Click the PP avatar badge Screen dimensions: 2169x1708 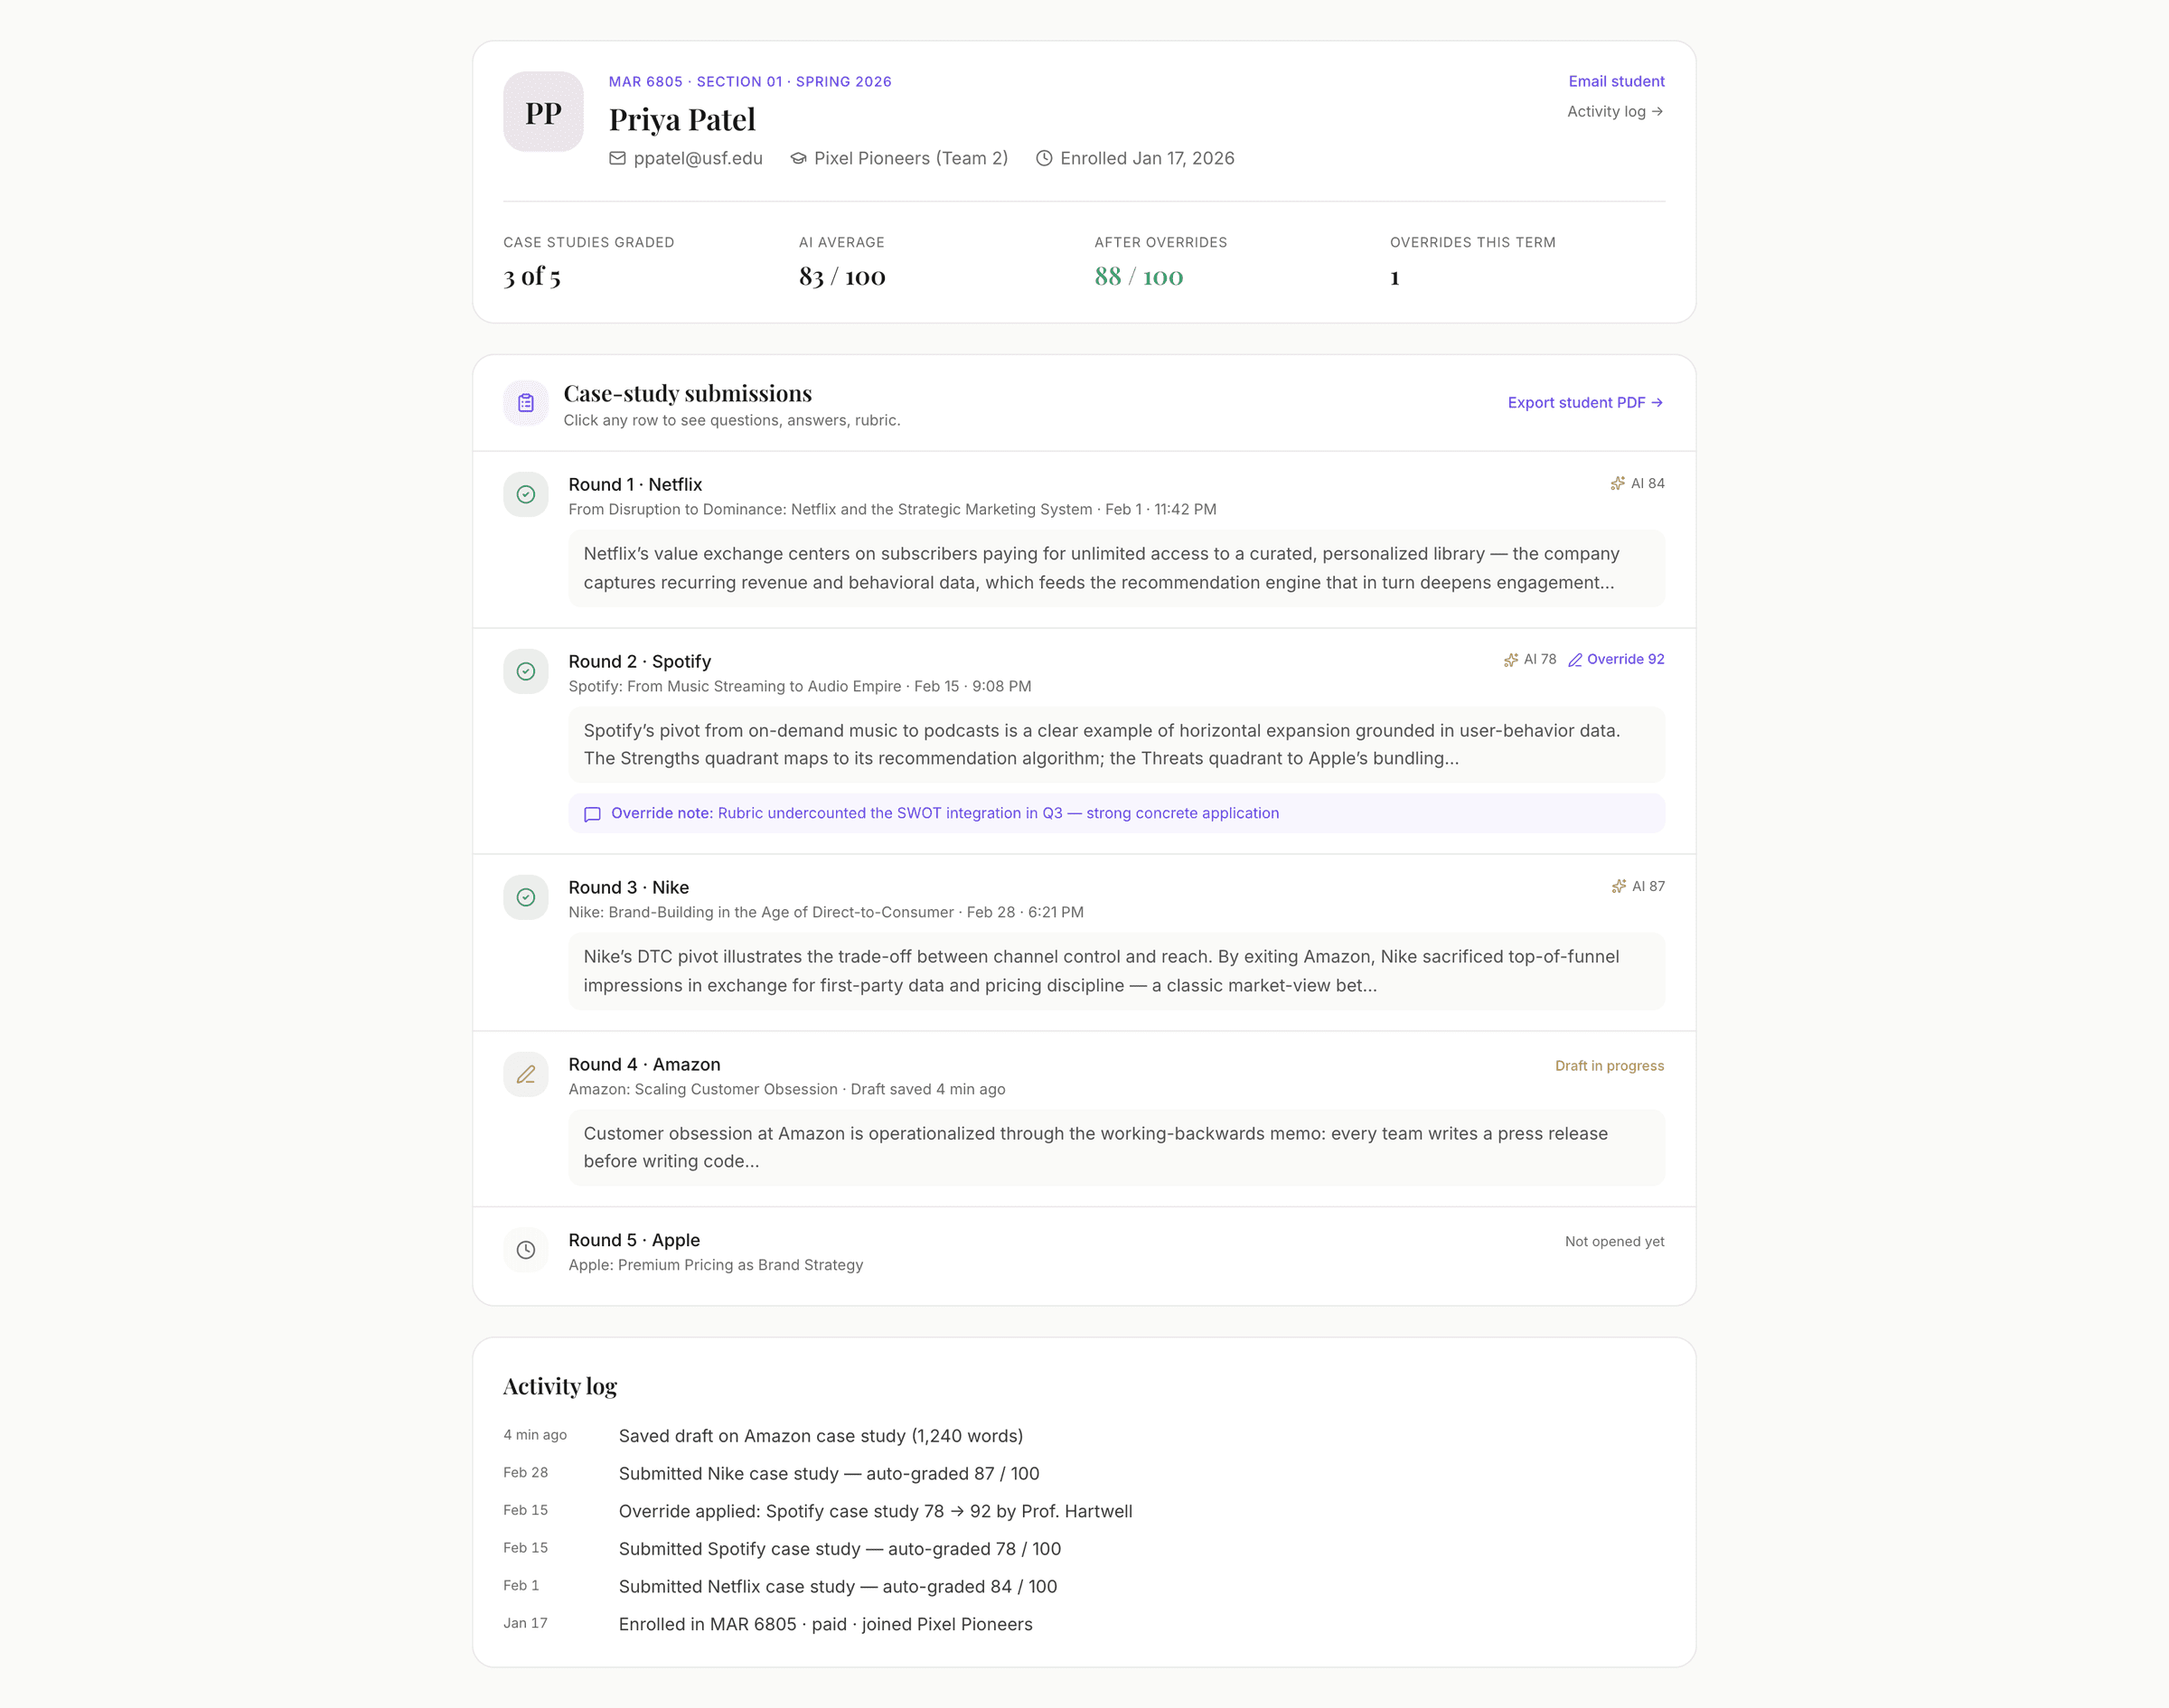543,112
